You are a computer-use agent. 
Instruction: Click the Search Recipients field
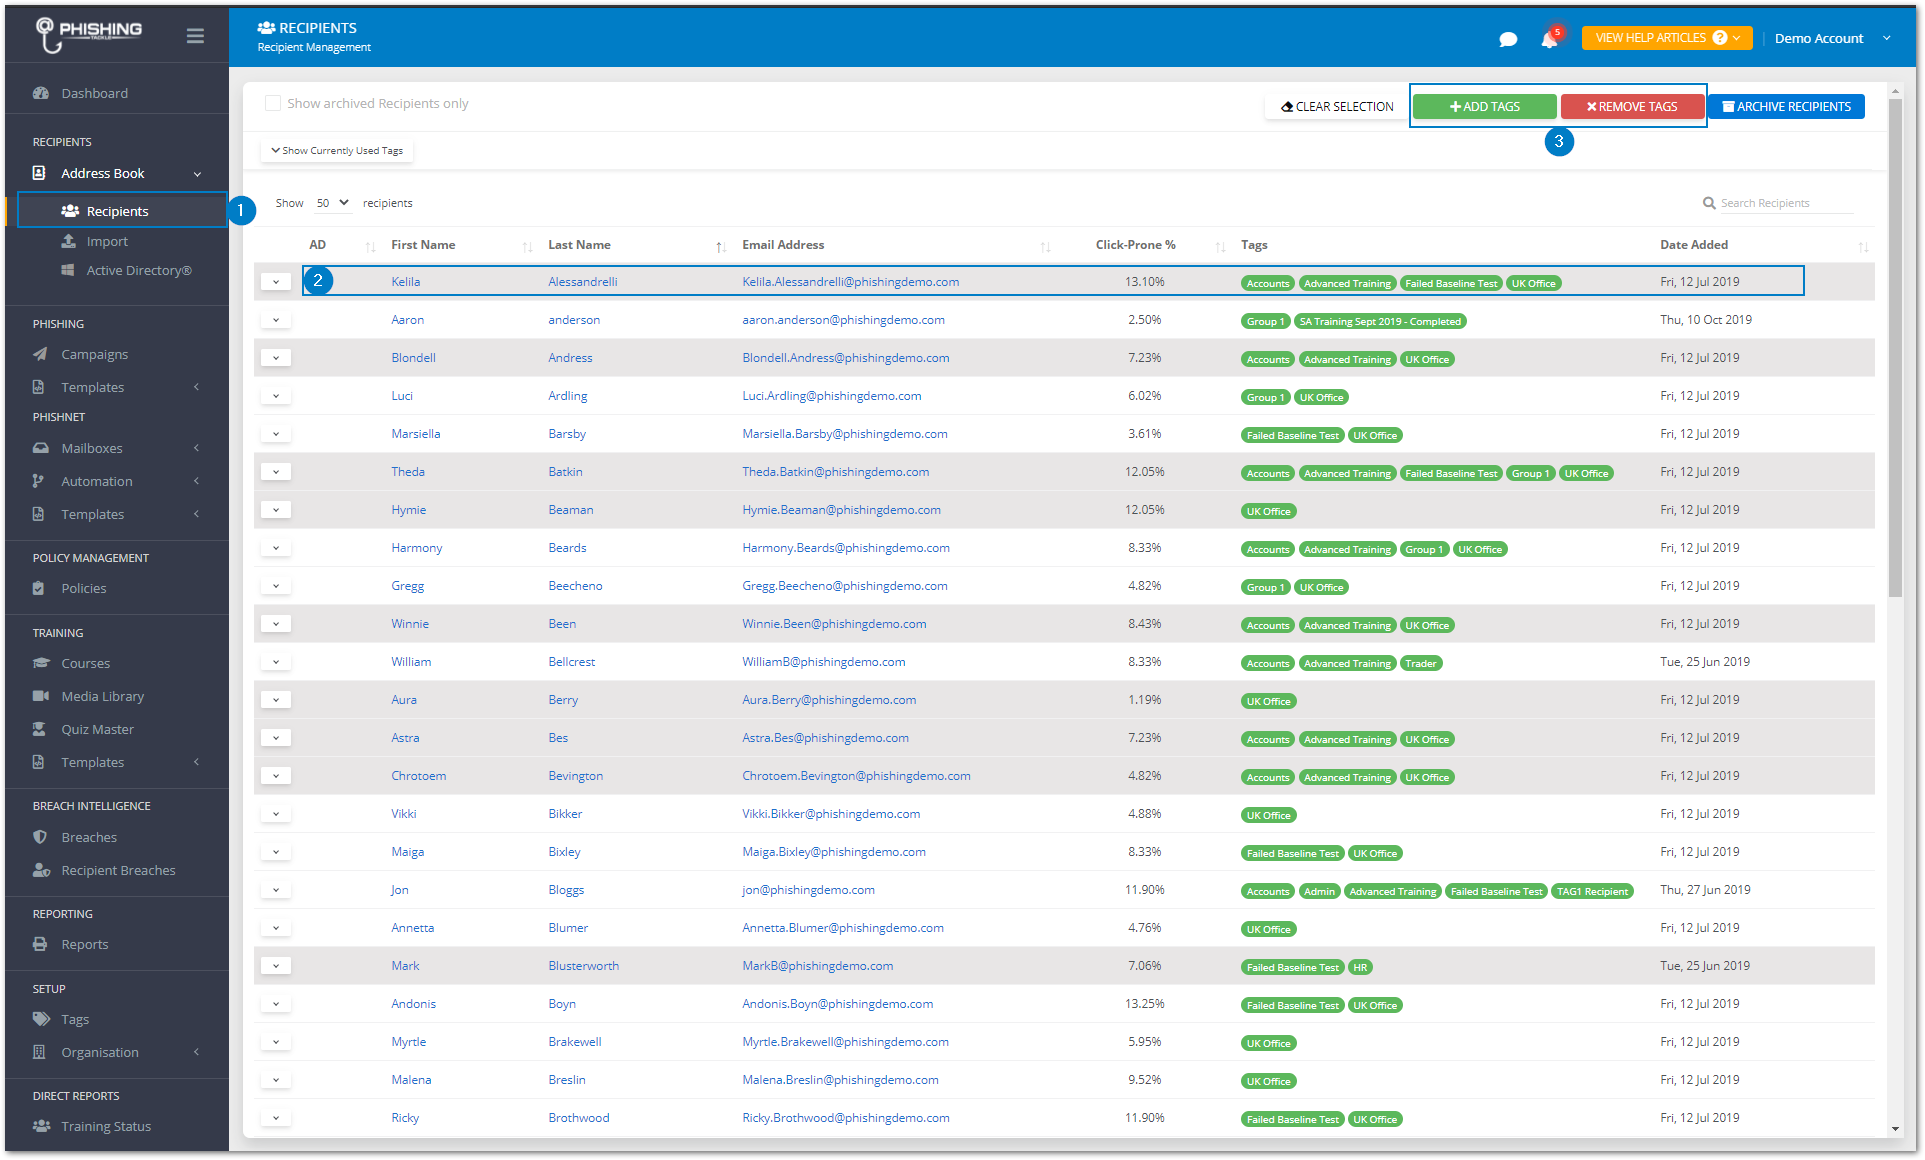tap(1785, 203)
